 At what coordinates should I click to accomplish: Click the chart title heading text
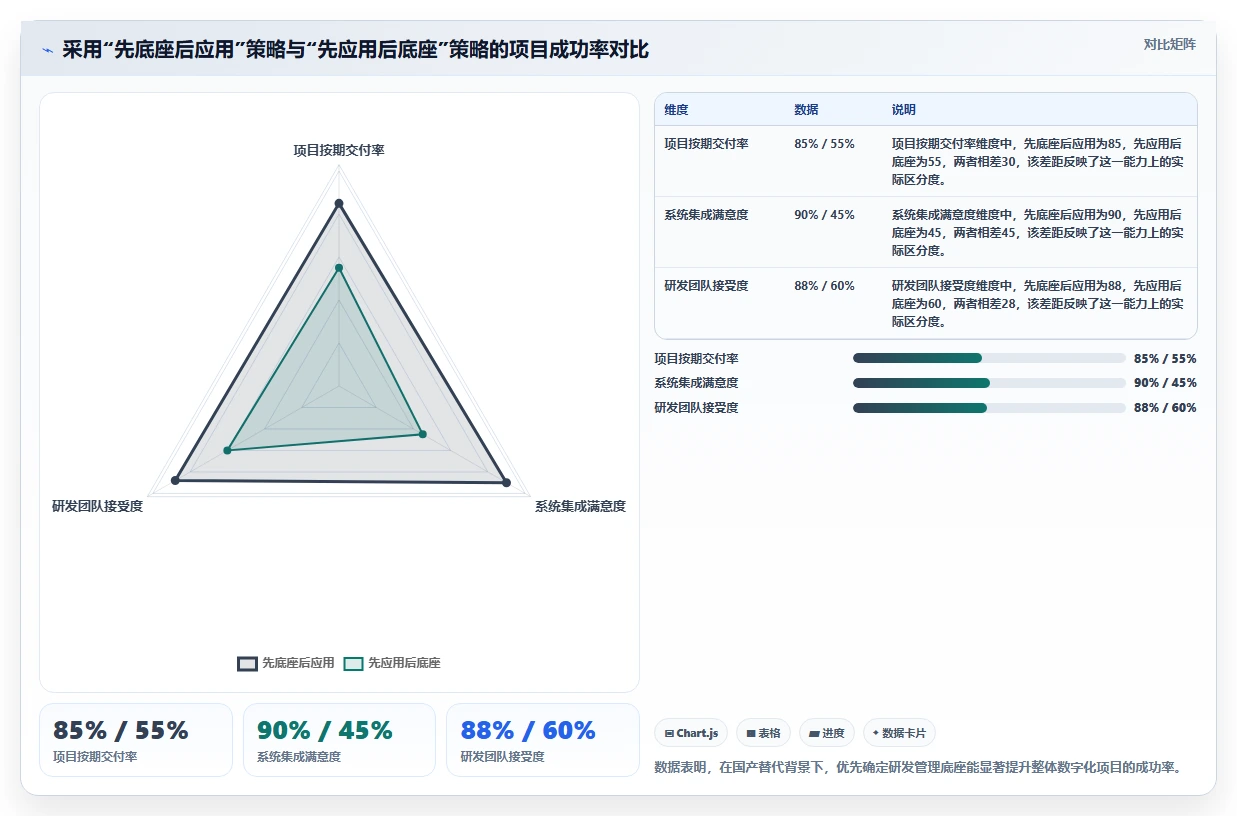[x=356, y=50]
